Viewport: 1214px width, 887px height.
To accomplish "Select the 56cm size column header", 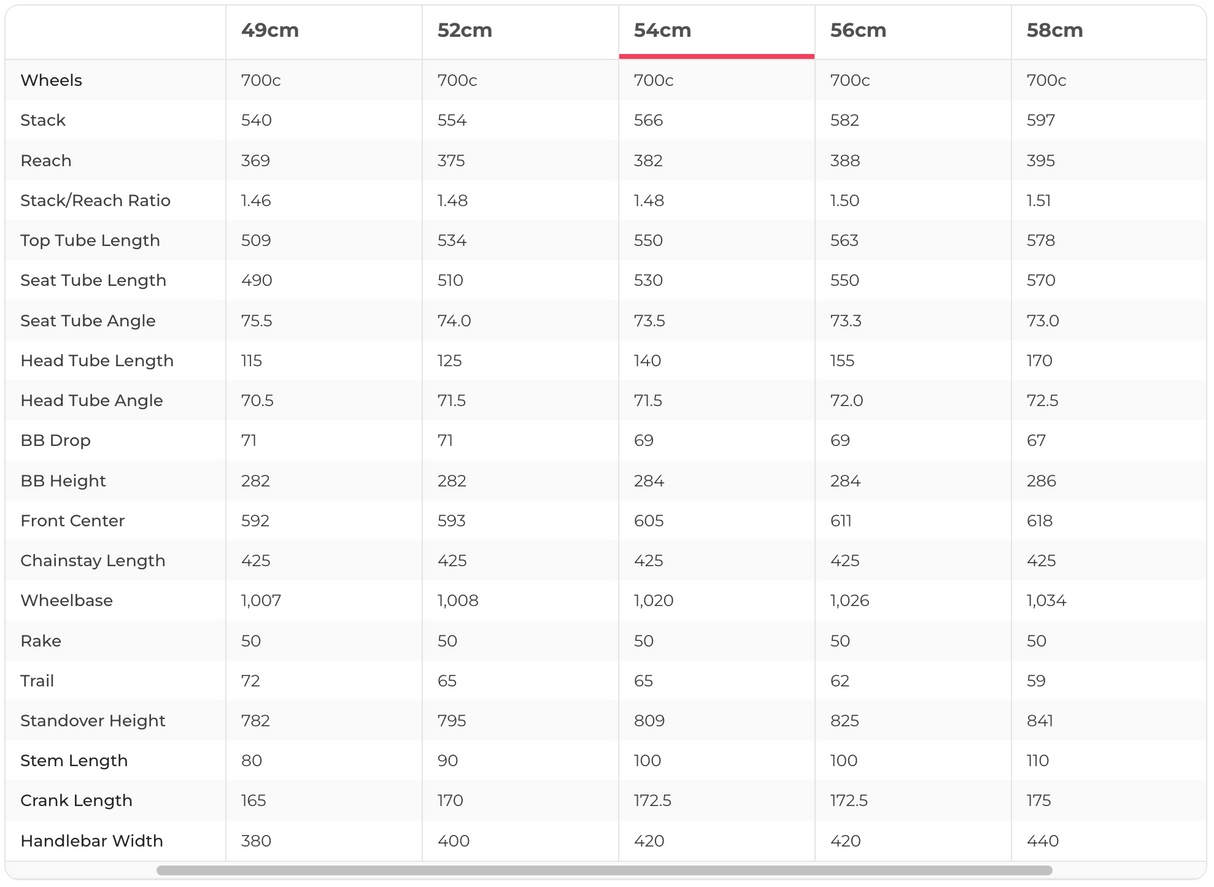I will coord(858,30).
